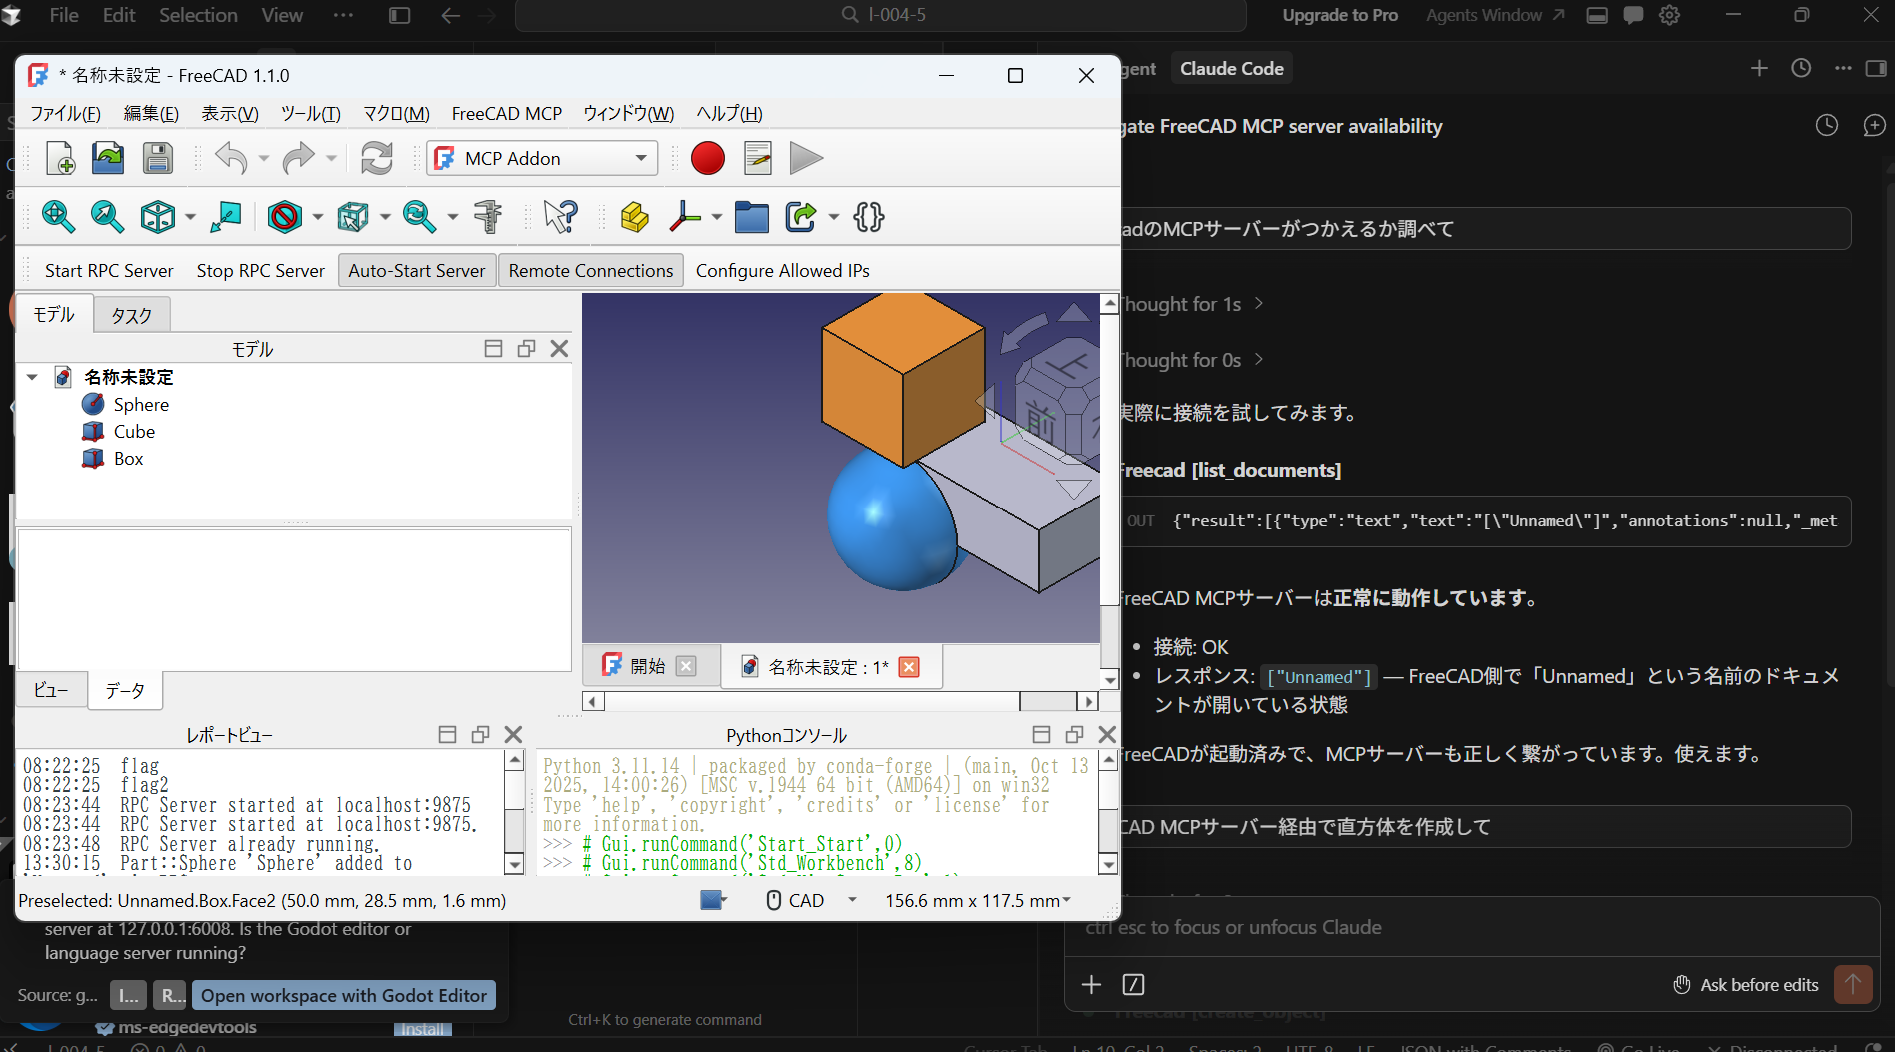Click Fit all zoom icon
1895x1052 pixels.
(58, 217)
